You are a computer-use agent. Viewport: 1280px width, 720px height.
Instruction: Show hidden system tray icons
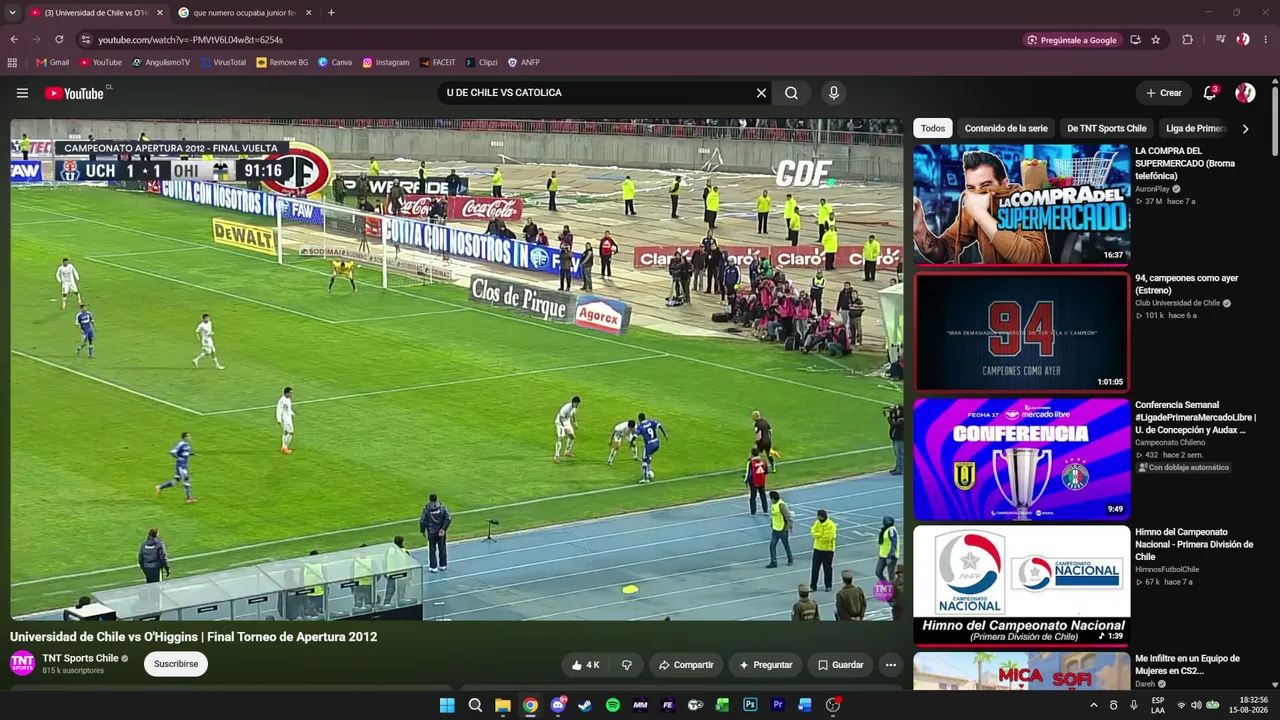pyautogui.click(x=1093, y=705)
